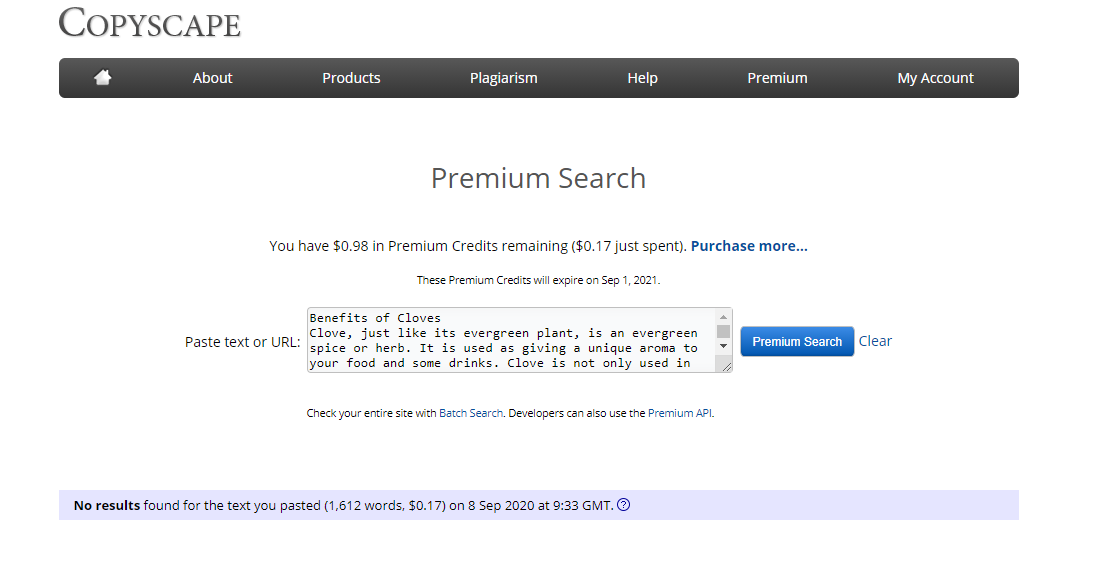Click the 'No results' text

point(107,505)
